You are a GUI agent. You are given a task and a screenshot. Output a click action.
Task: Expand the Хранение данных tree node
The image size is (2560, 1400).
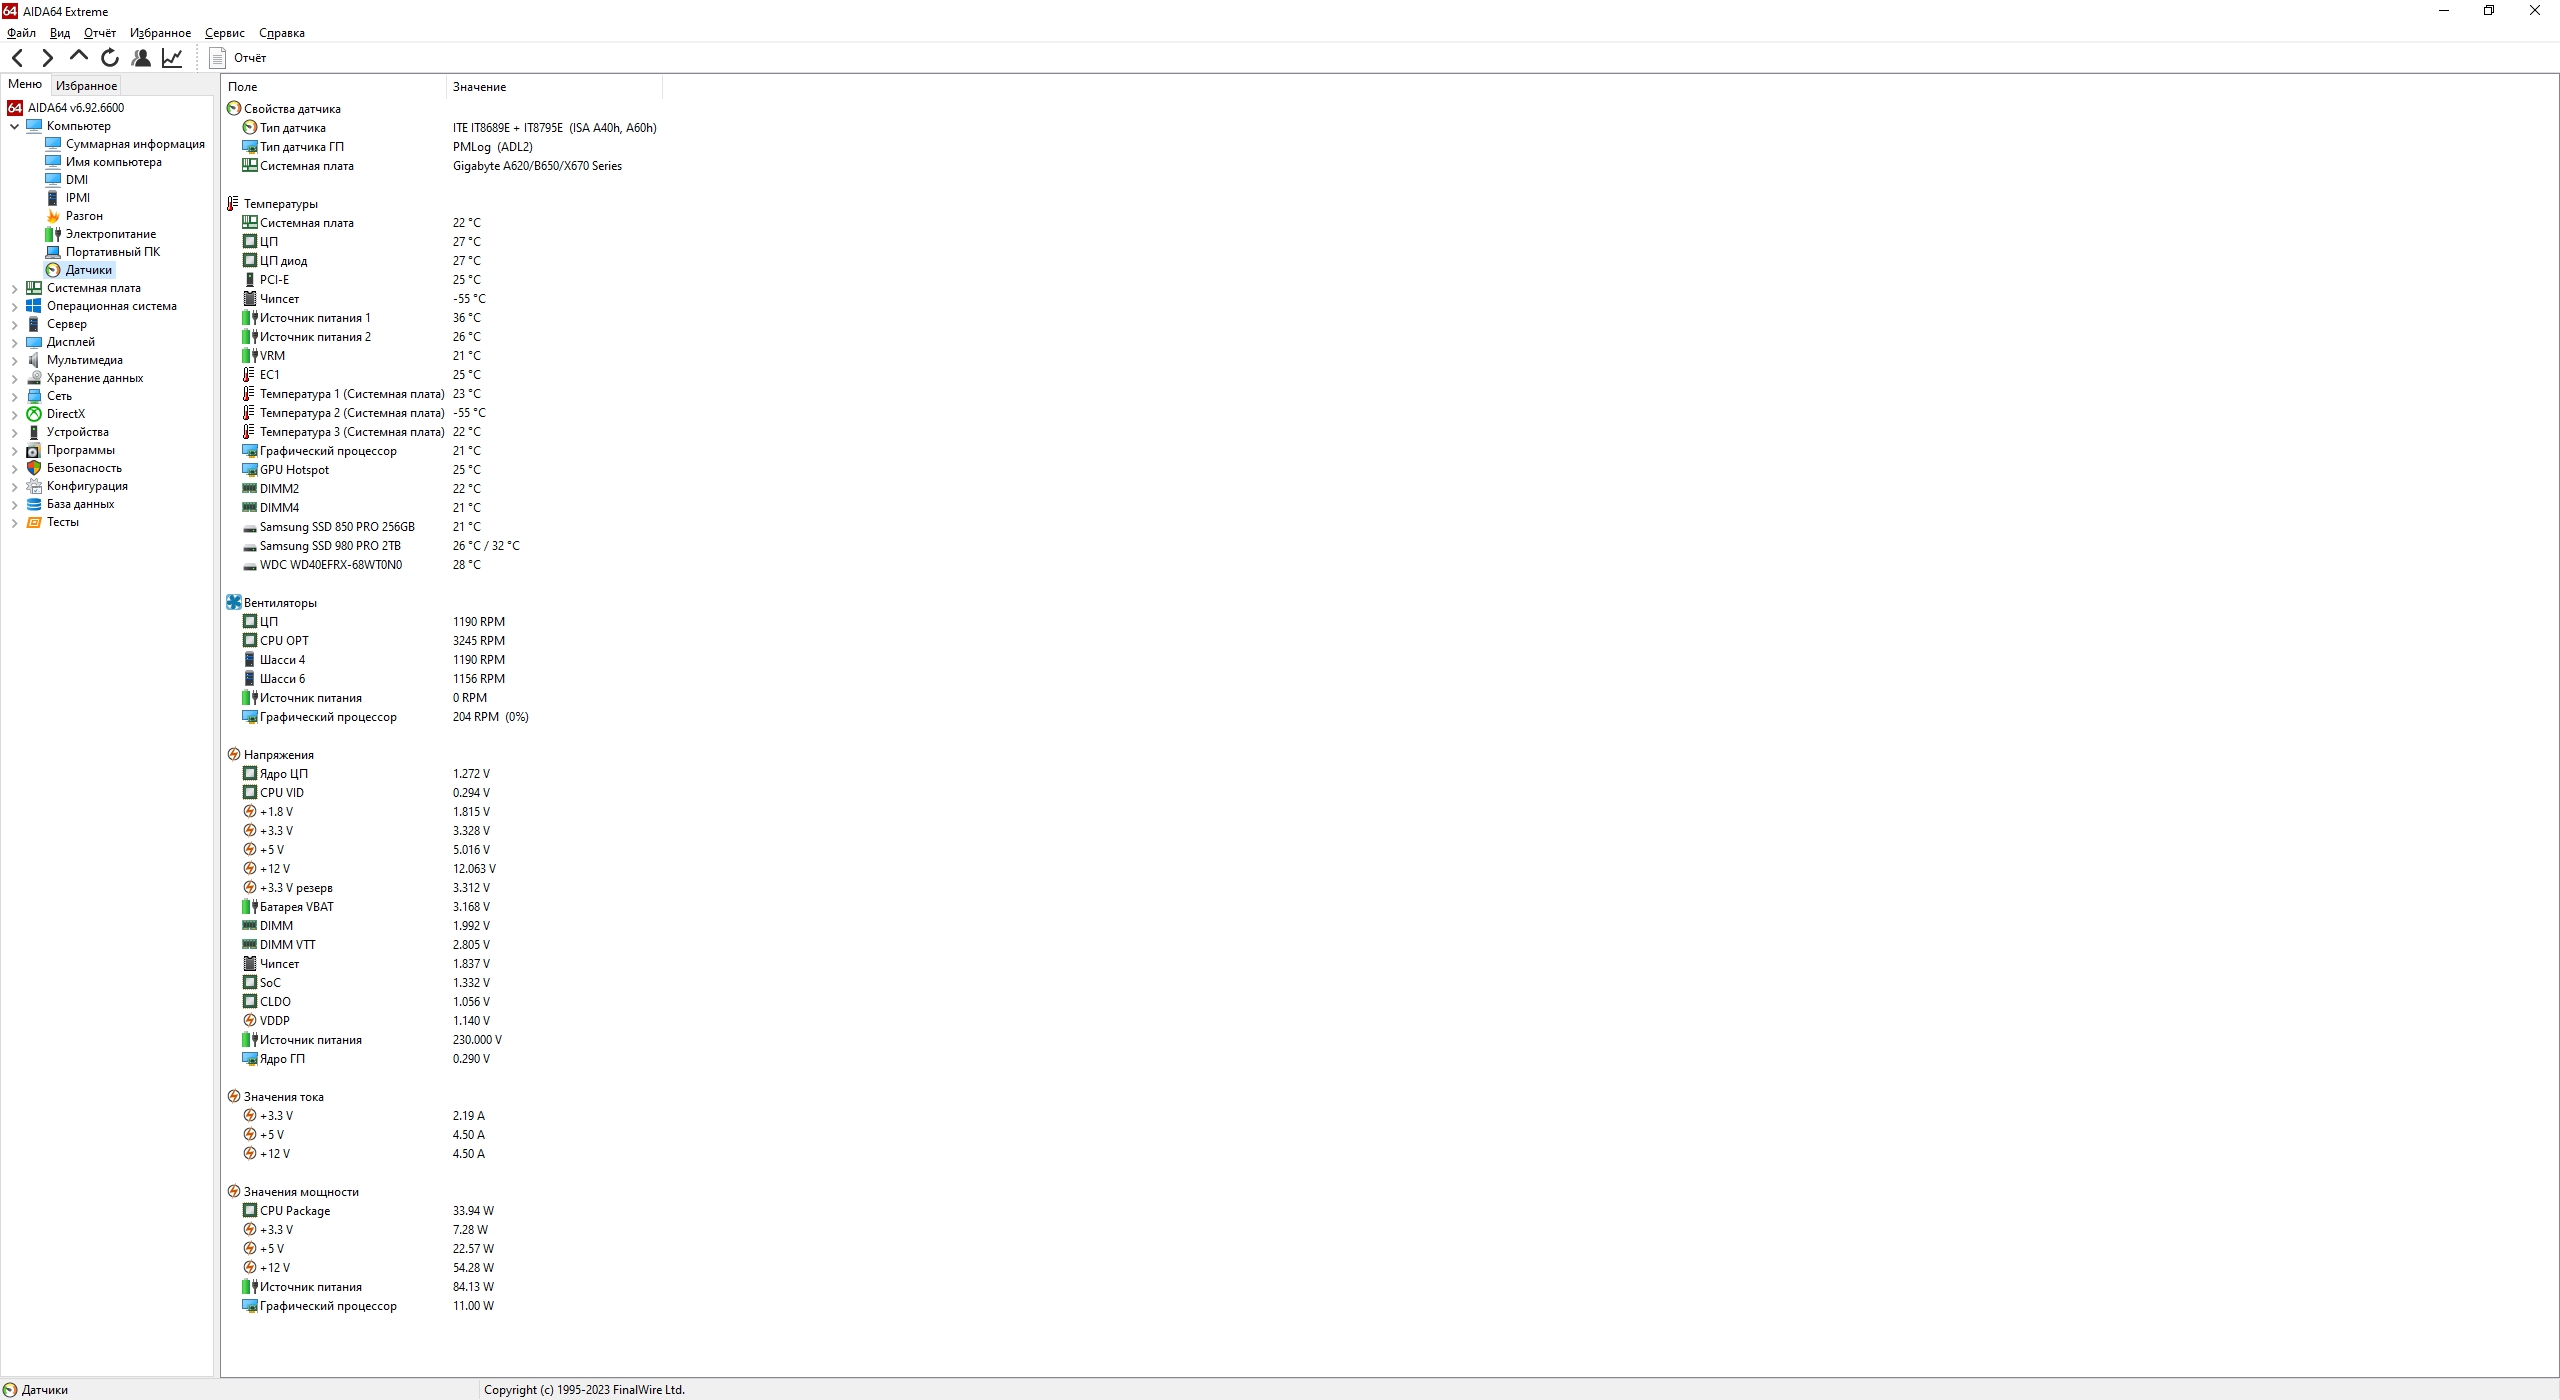(15, 379)
